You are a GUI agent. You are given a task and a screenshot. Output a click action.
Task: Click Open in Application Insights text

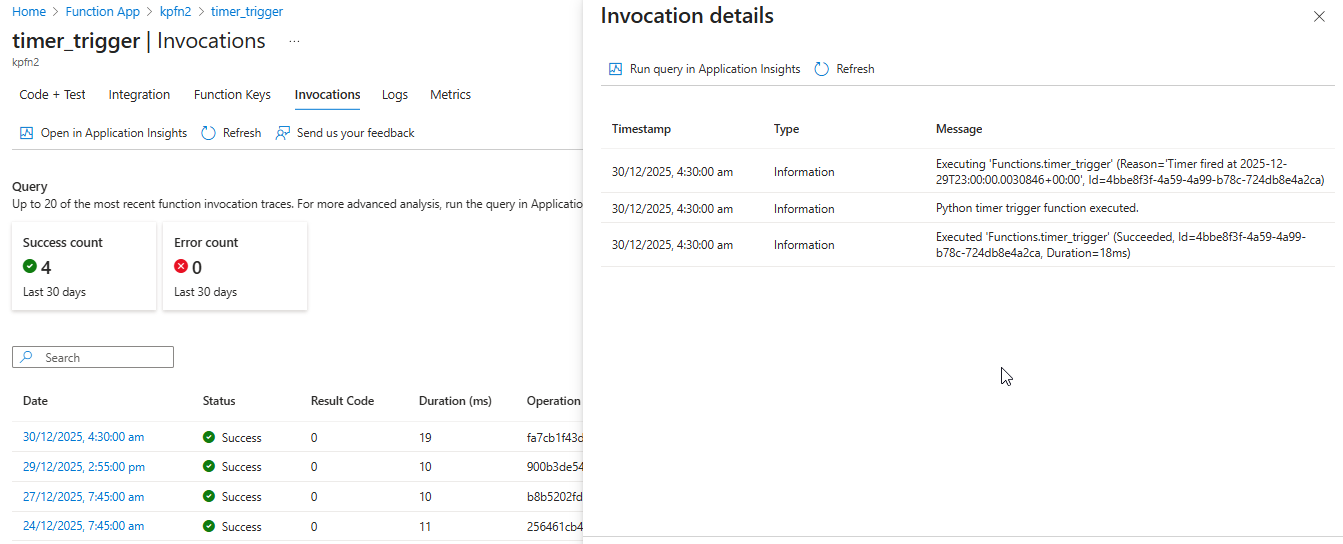coord(114,133)
